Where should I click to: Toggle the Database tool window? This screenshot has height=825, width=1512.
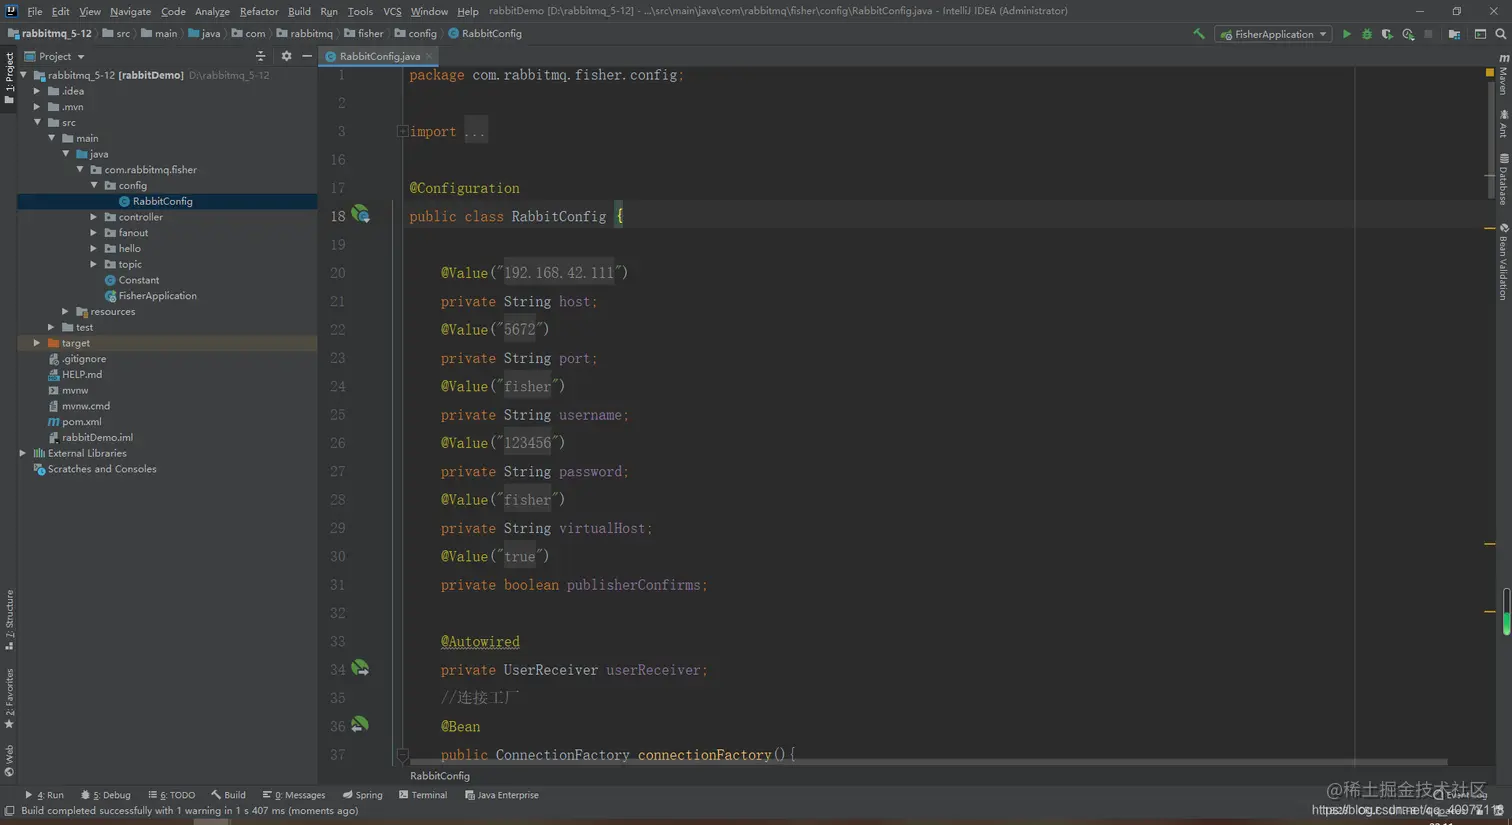(1503, 180)
